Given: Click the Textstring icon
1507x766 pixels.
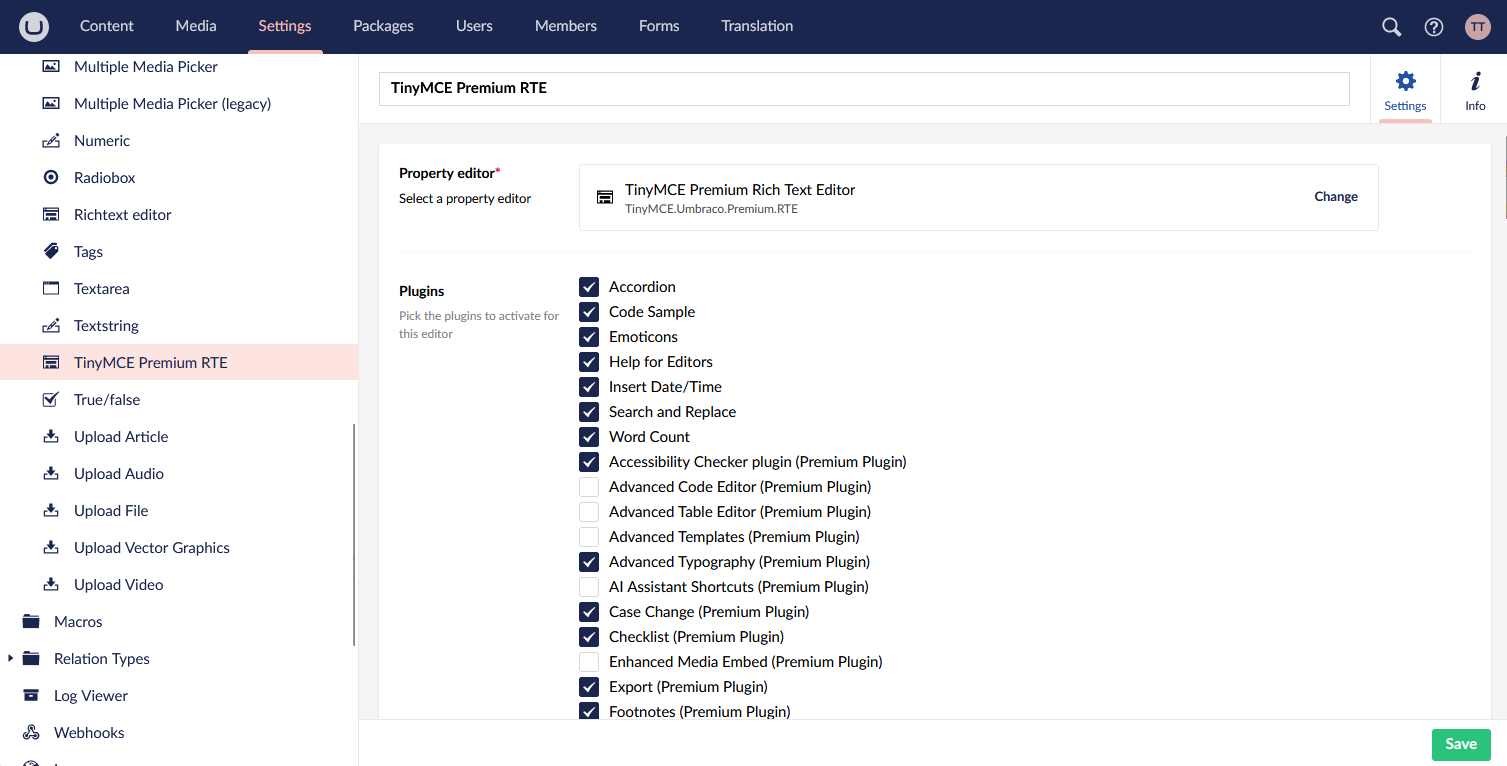Looking at the screenshot, I should [x=51, y=326].
